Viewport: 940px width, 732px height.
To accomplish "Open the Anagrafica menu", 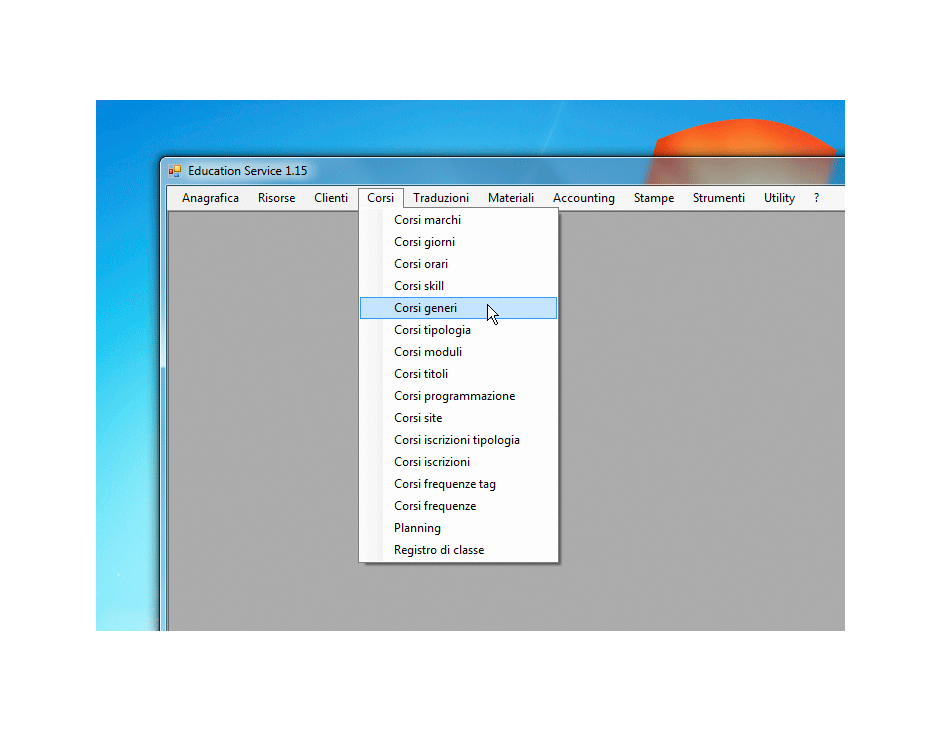I will tap(210, 198).
